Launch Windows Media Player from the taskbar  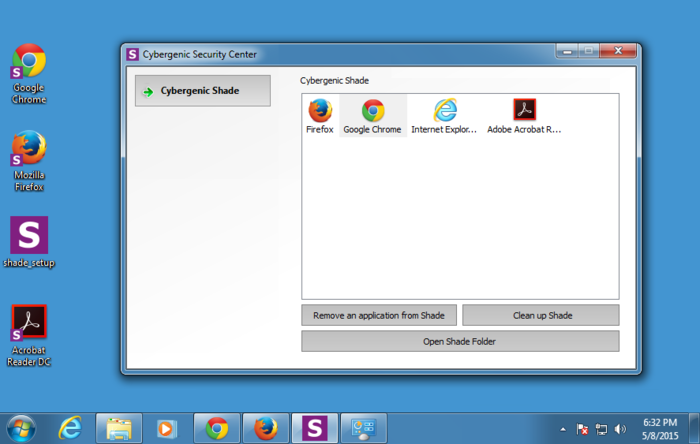167,428
